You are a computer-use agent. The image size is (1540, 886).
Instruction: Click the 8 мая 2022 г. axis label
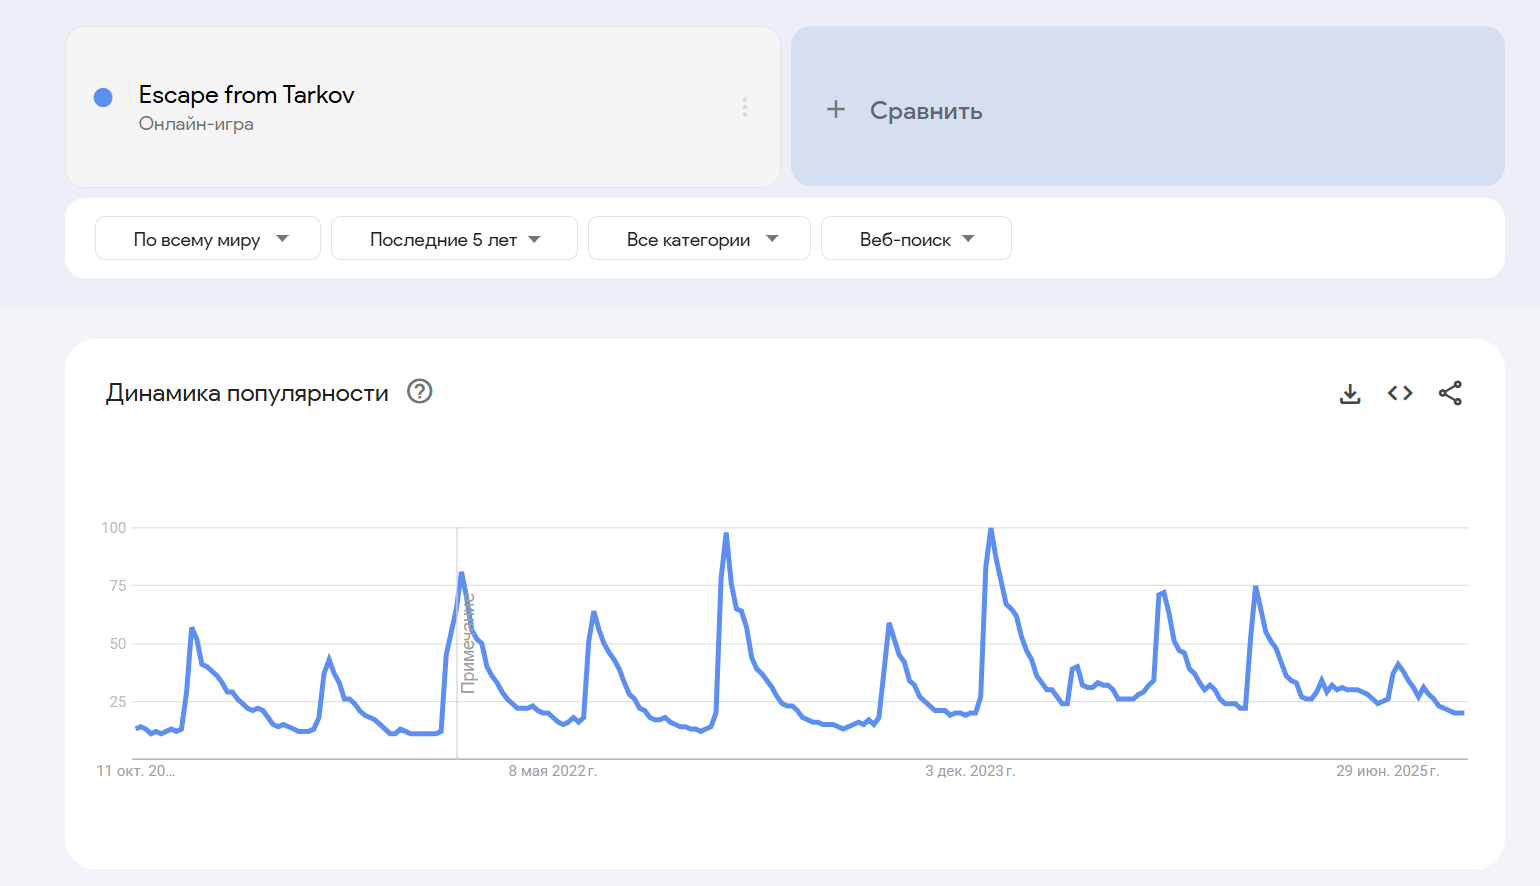tap(552, 771)
